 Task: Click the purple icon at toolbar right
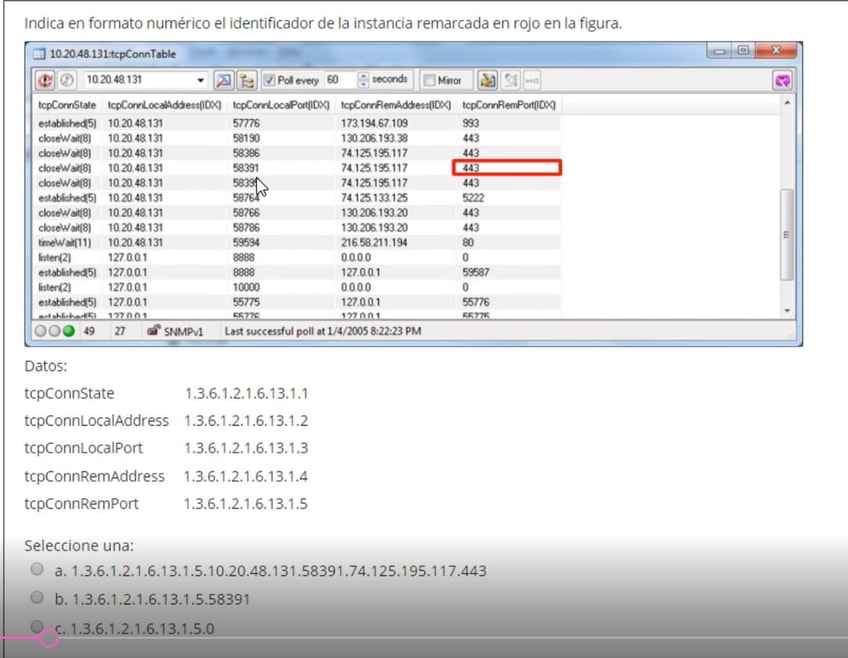(x=782, y=81)
